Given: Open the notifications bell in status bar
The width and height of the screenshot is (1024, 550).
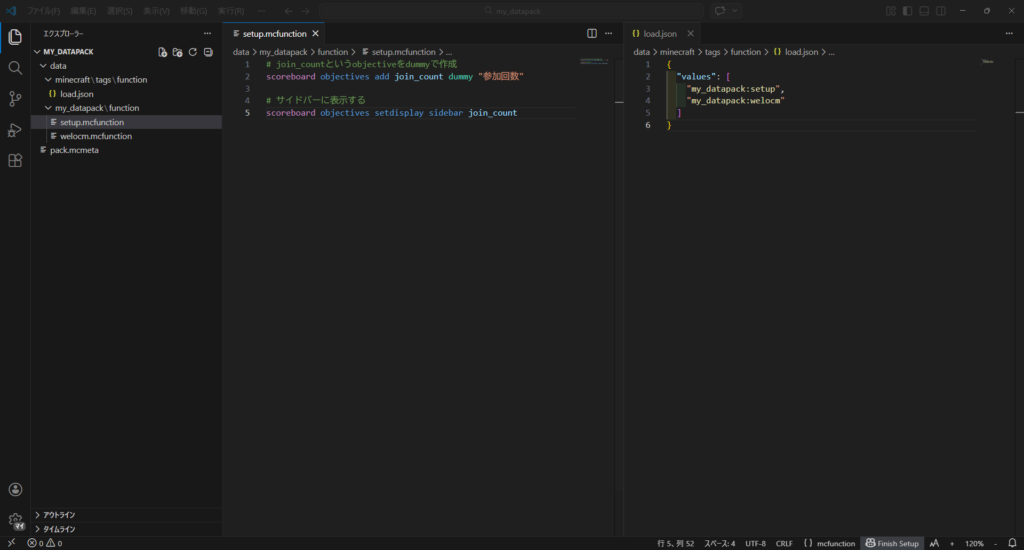Looking at the screenshot, I should (x=1012, y=543).
